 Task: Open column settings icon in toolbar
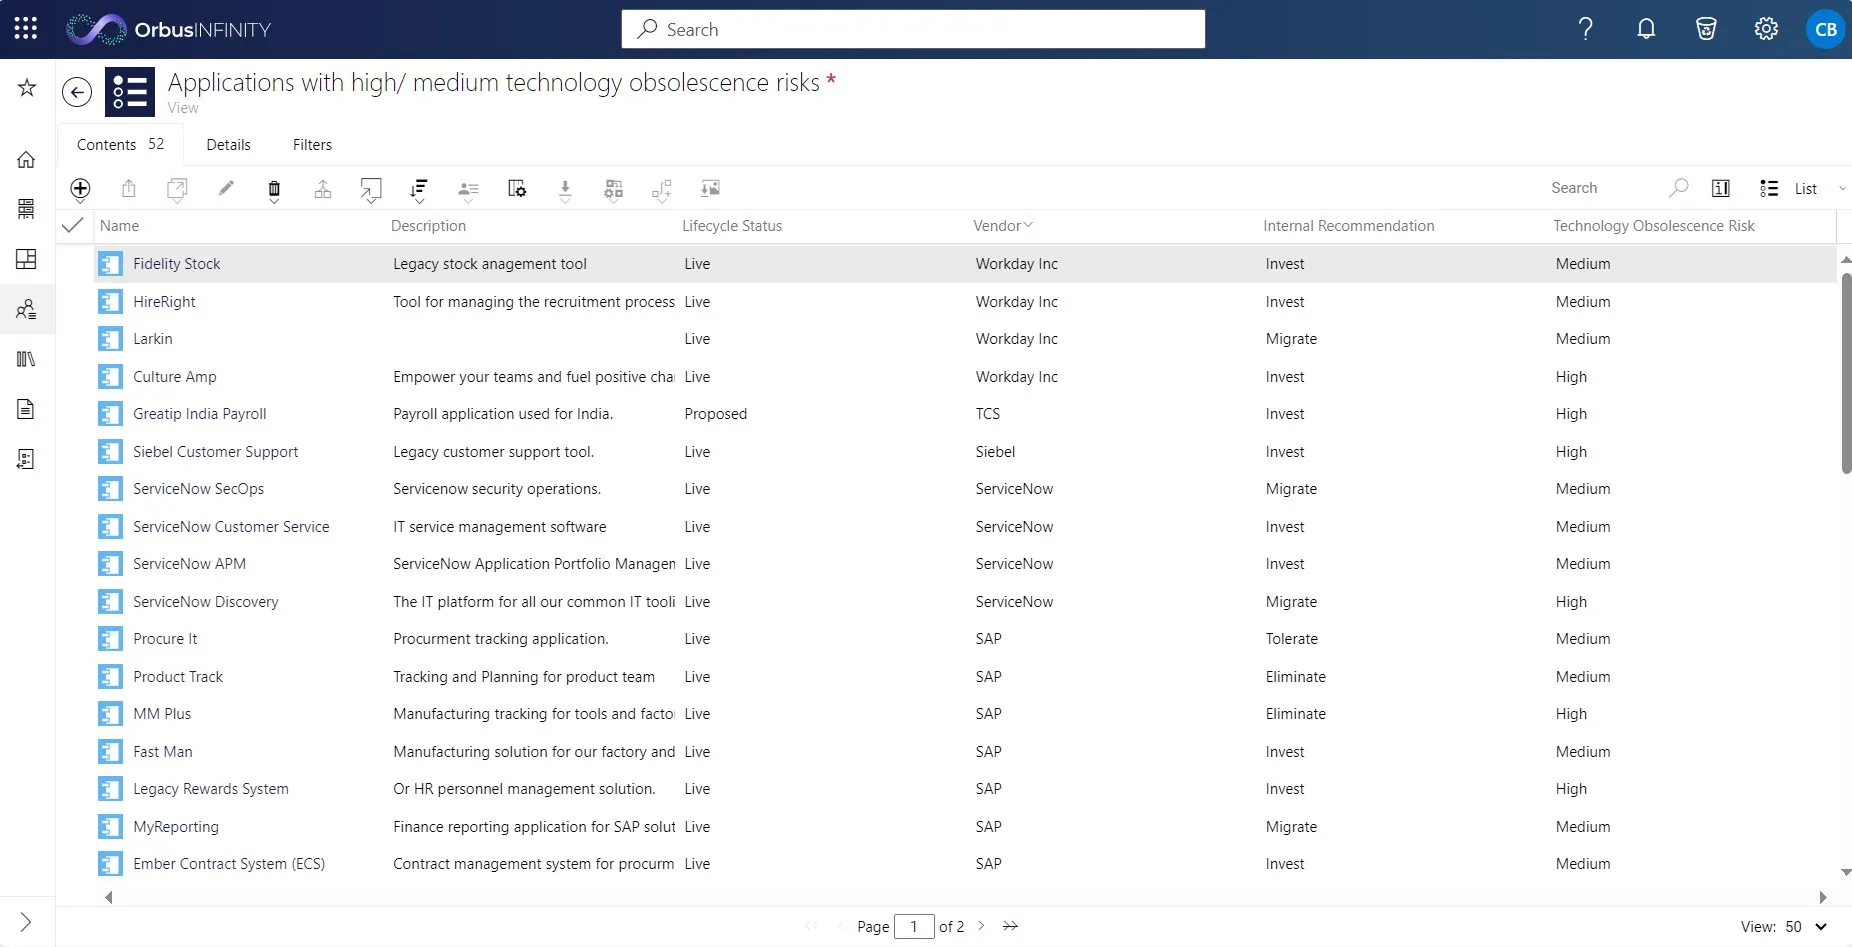[x=517, y=188]
